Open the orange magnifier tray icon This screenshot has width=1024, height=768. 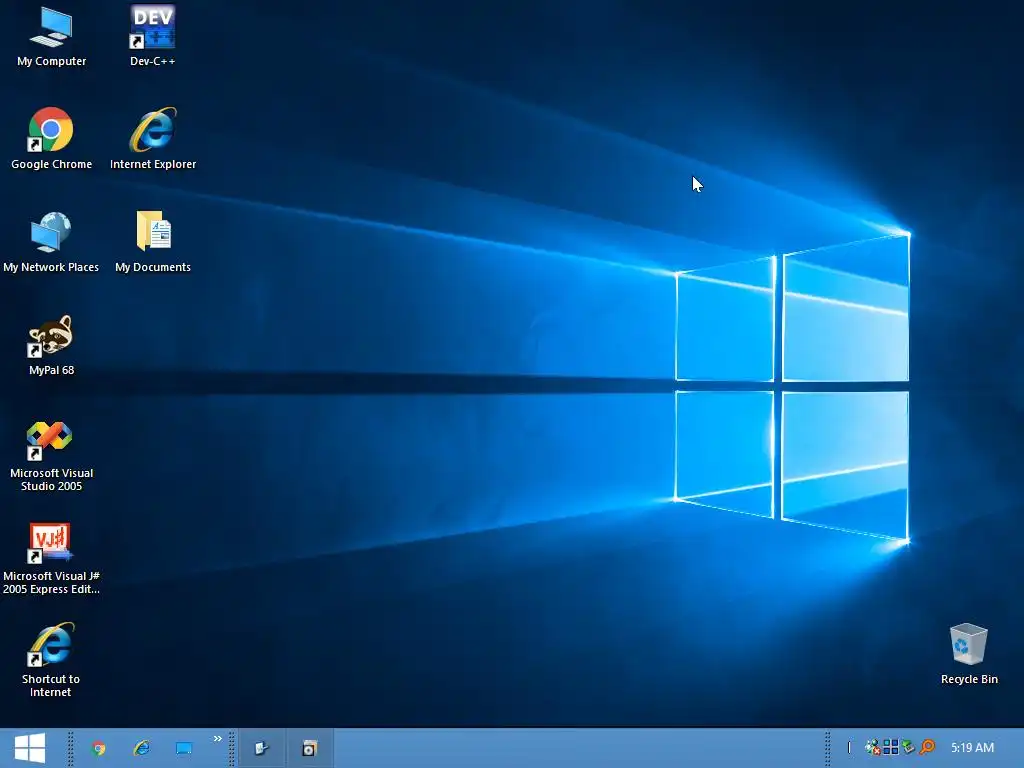tap(927, 746)
